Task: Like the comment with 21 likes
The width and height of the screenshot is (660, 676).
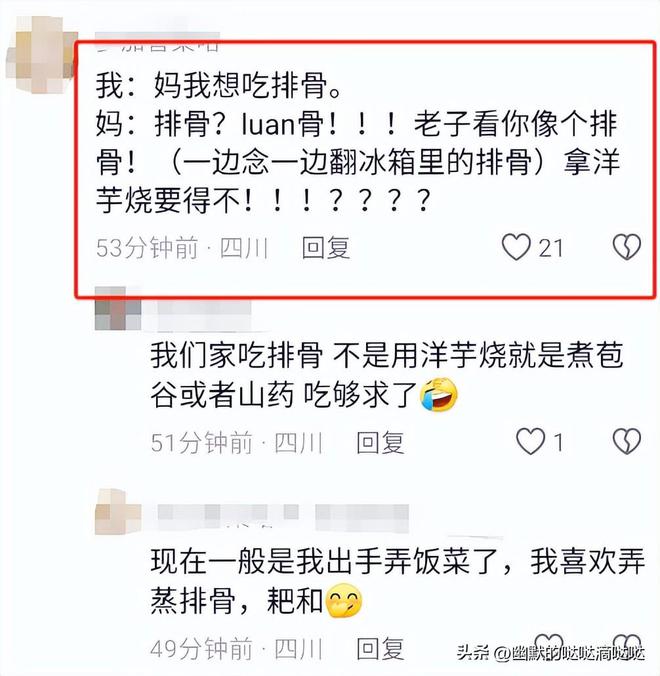Action: tap(516, 247)
